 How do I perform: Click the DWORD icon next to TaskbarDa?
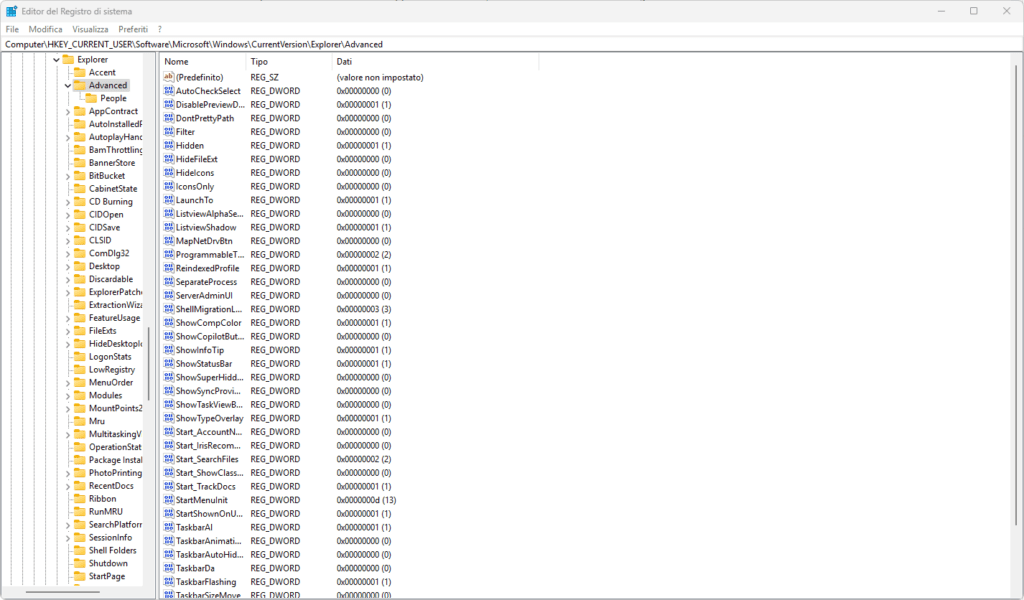pos(168,568)
